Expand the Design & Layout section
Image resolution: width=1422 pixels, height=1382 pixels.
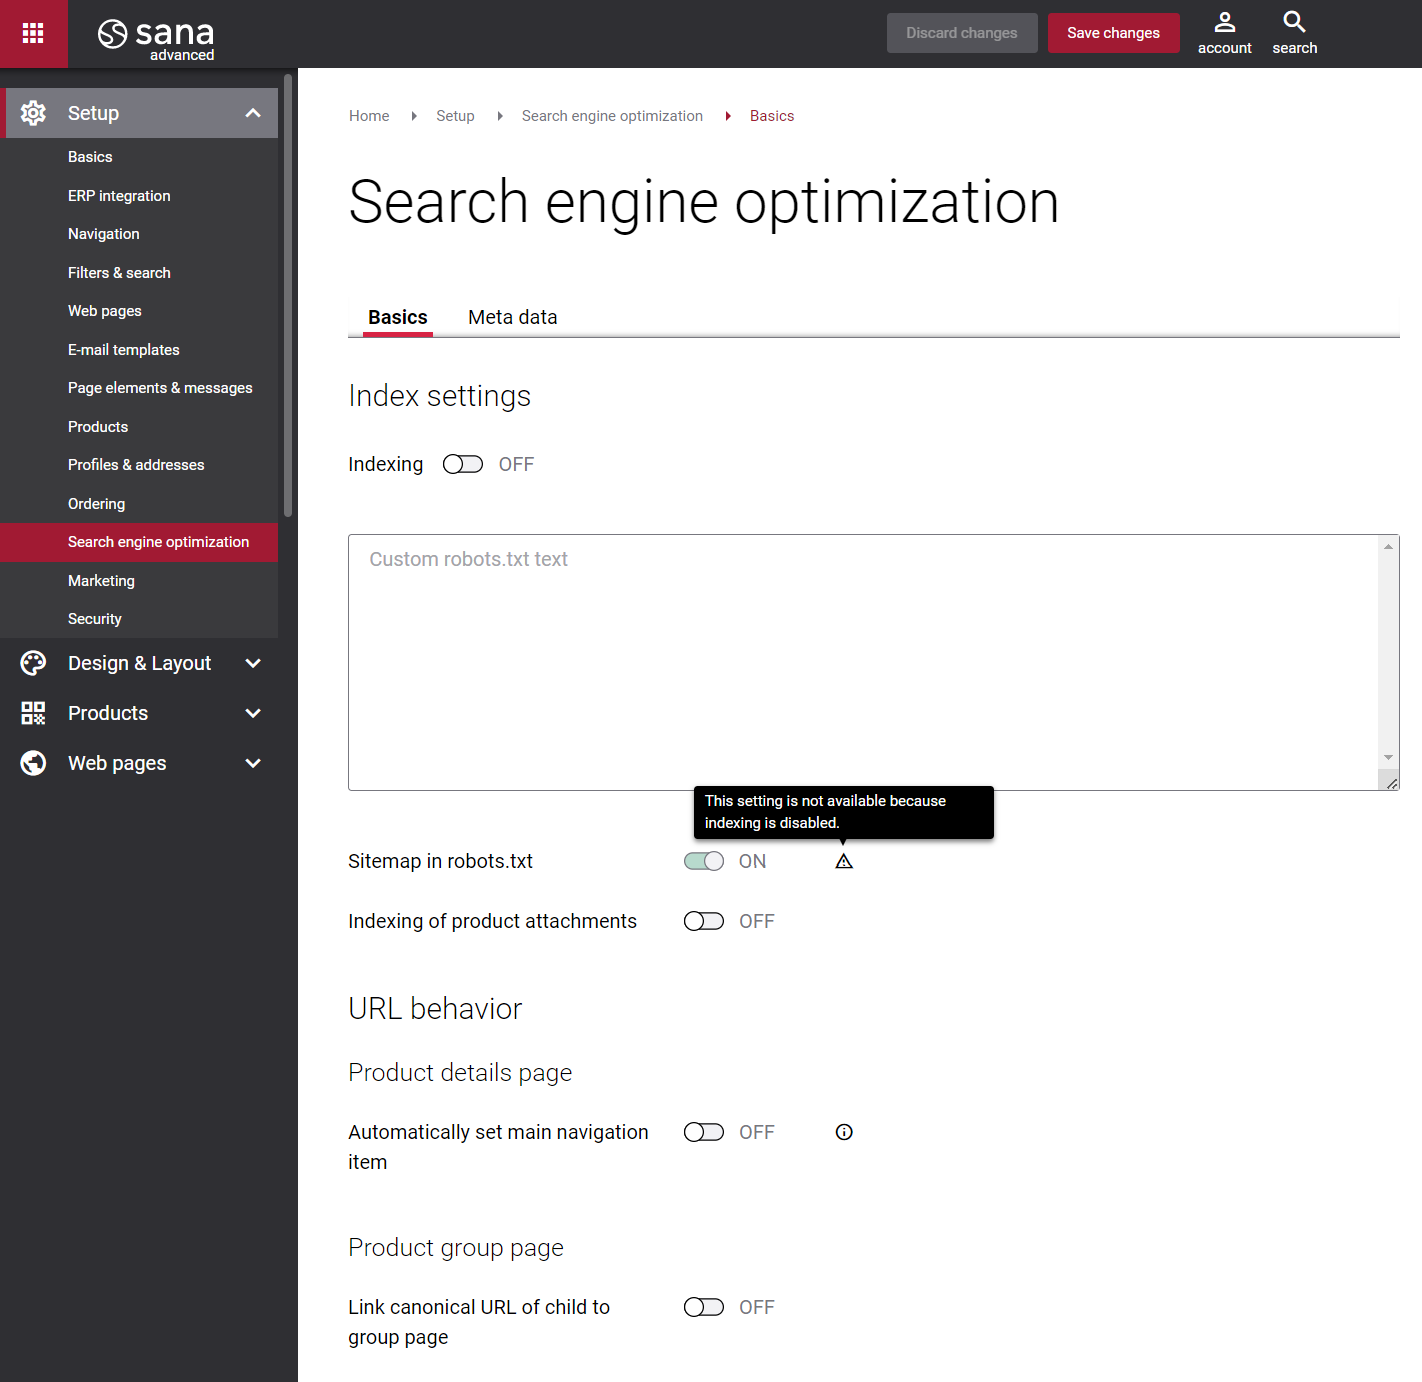point(253,663)
